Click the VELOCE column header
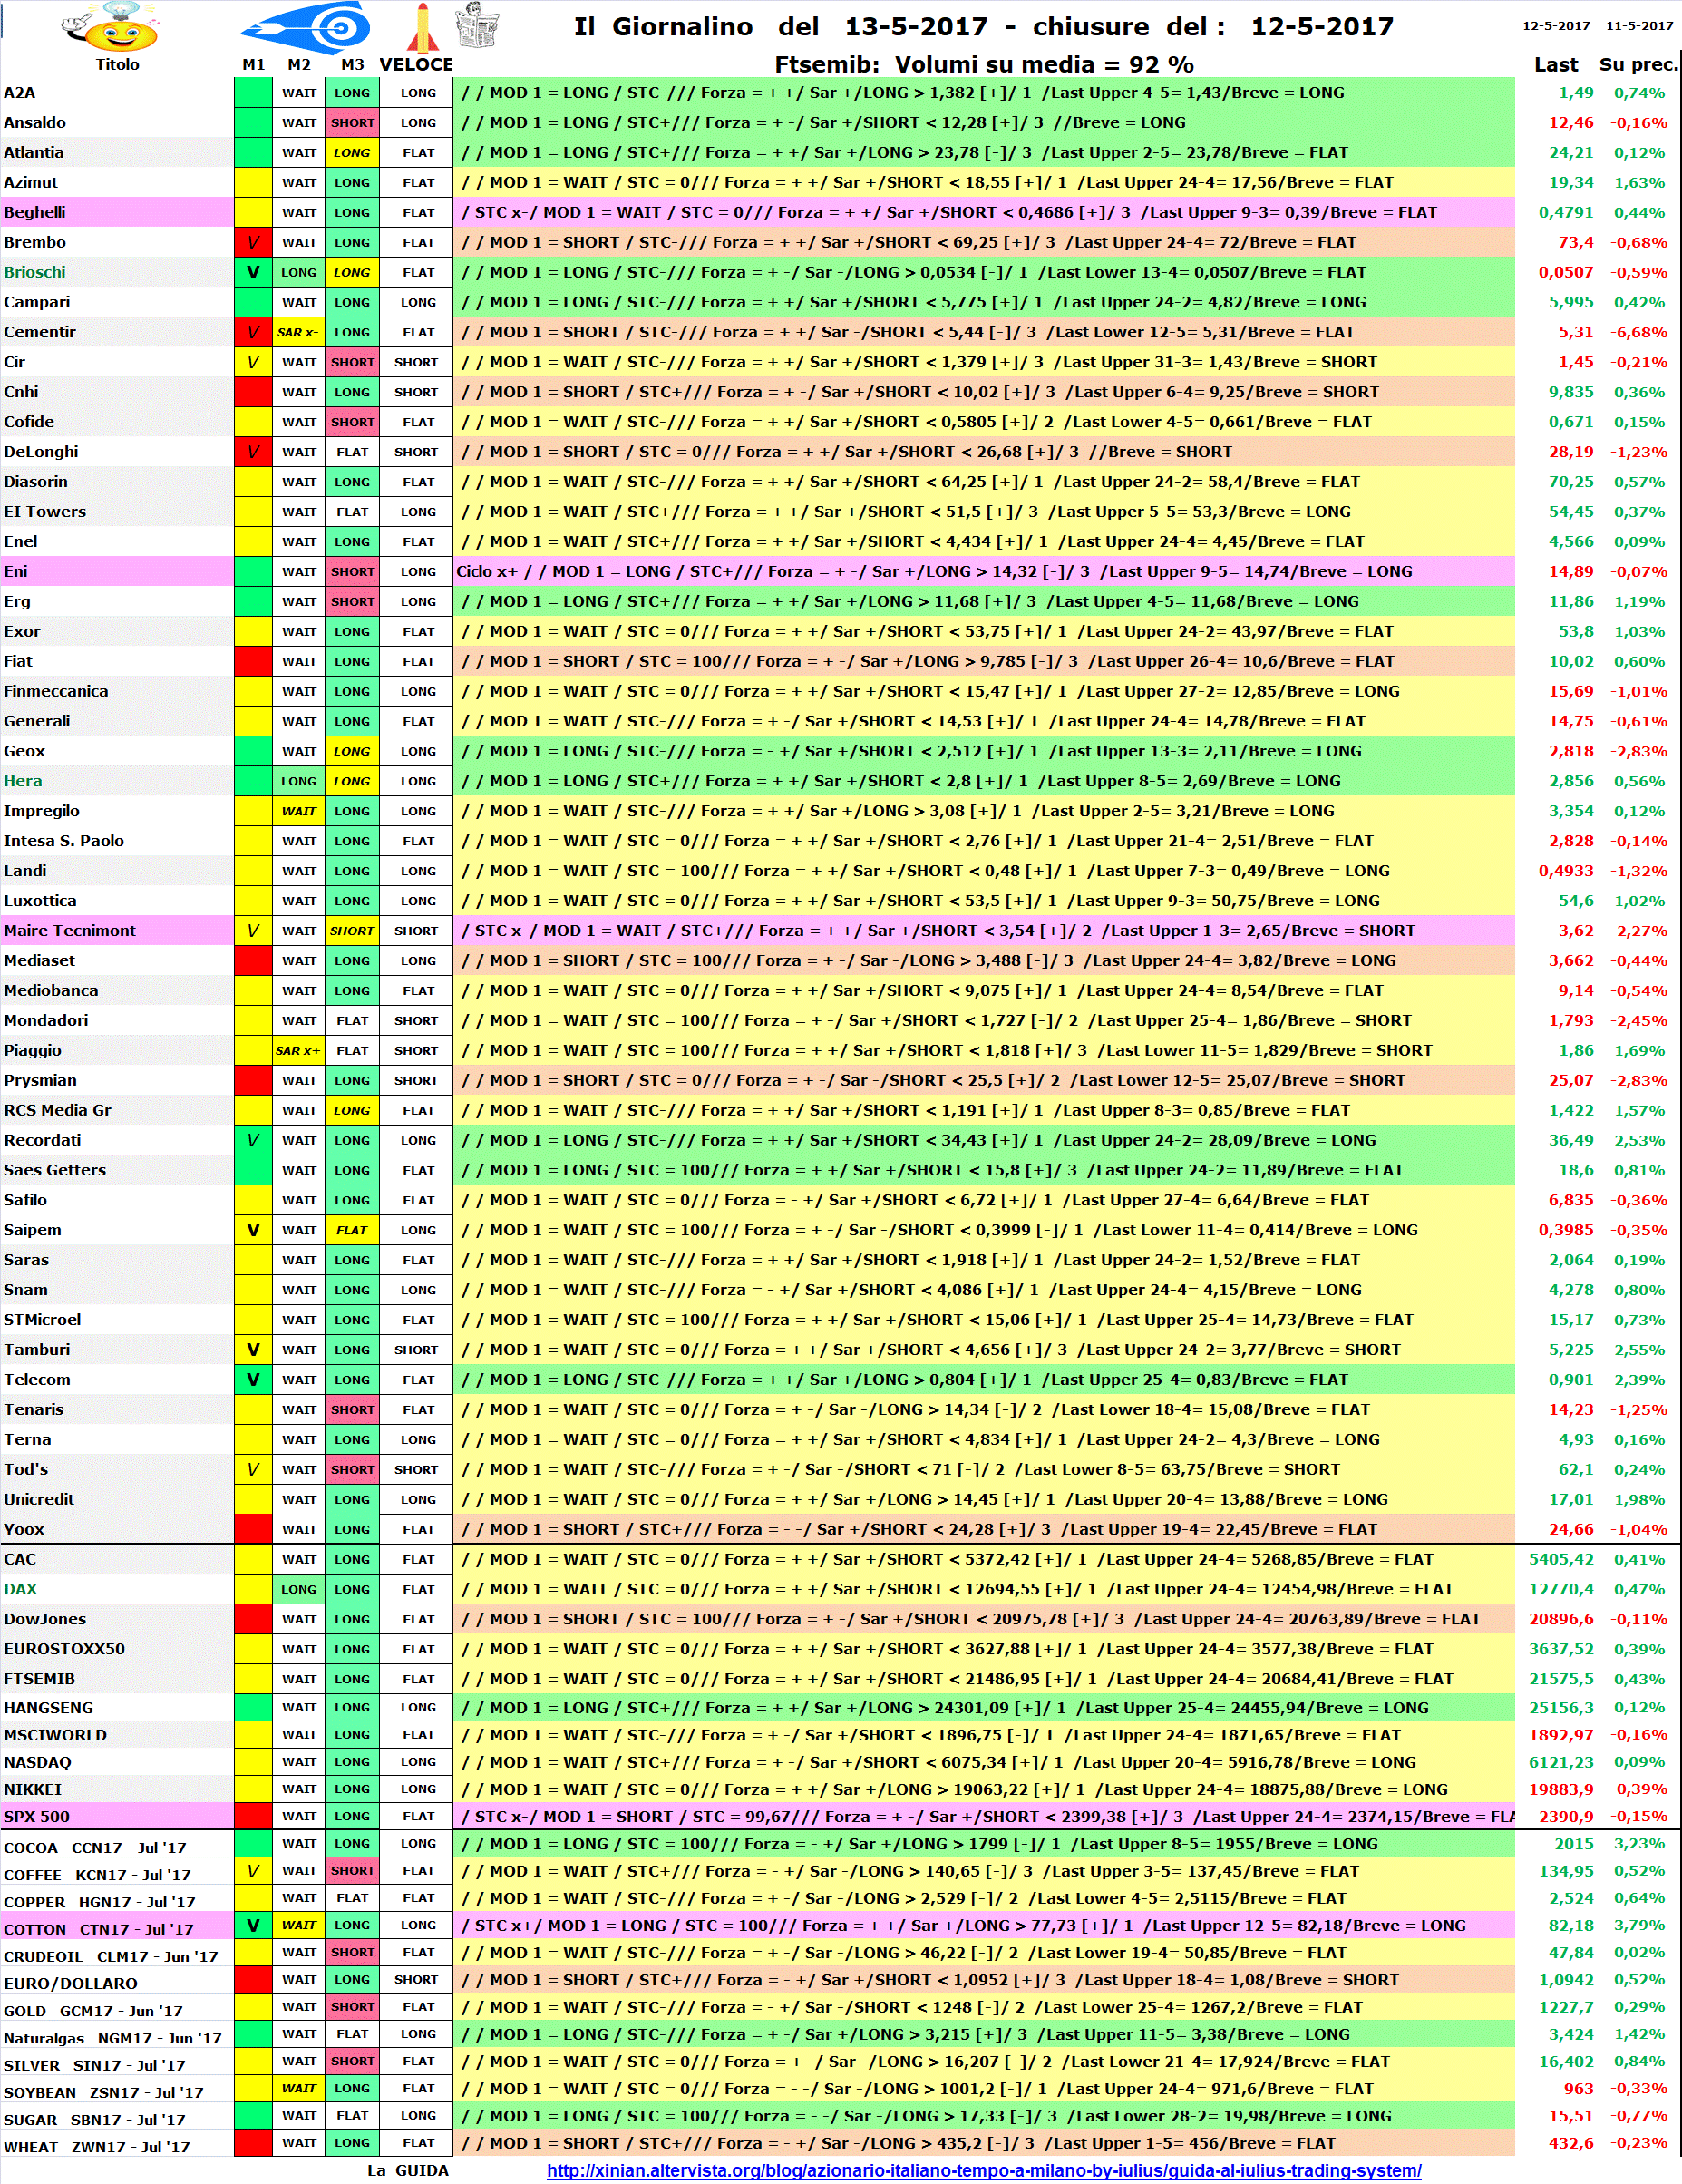Screen dimensions: 1682x2184 [417, 65]
